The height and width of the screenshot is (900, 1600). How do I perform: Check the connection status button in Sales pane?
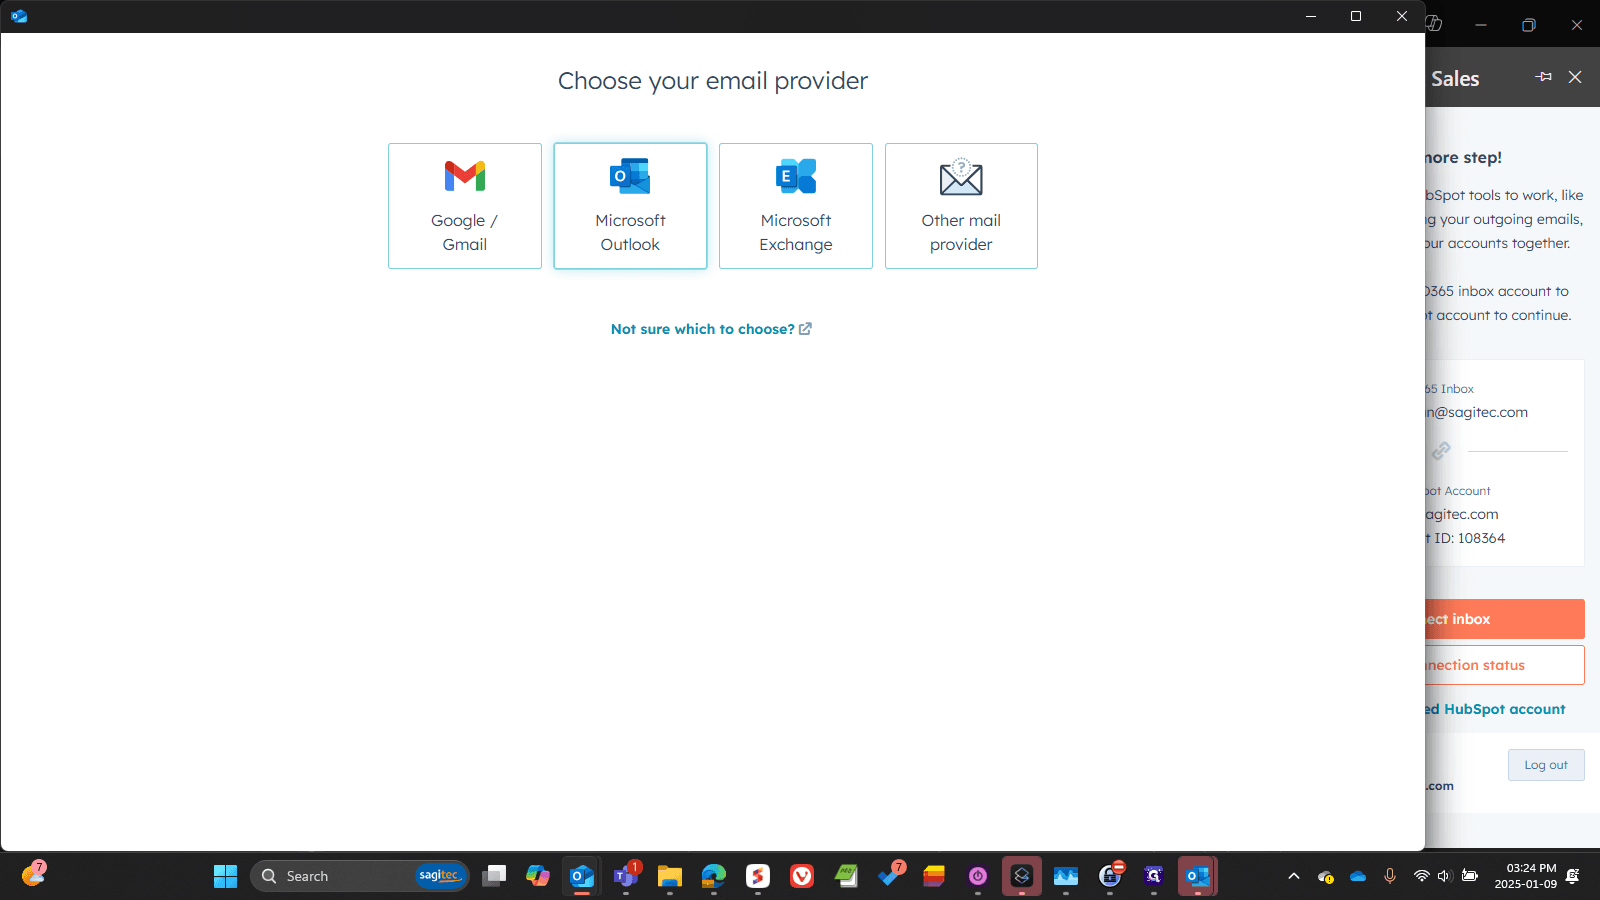tap(1505, 665)
